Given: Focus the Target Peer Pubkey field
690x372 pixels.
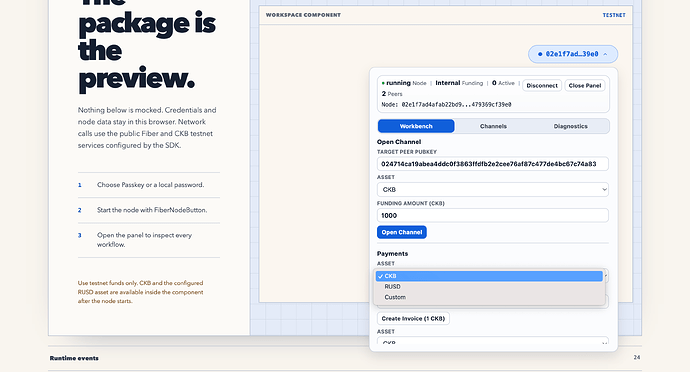Looking at the screenshot, I should tap(492, 164).
